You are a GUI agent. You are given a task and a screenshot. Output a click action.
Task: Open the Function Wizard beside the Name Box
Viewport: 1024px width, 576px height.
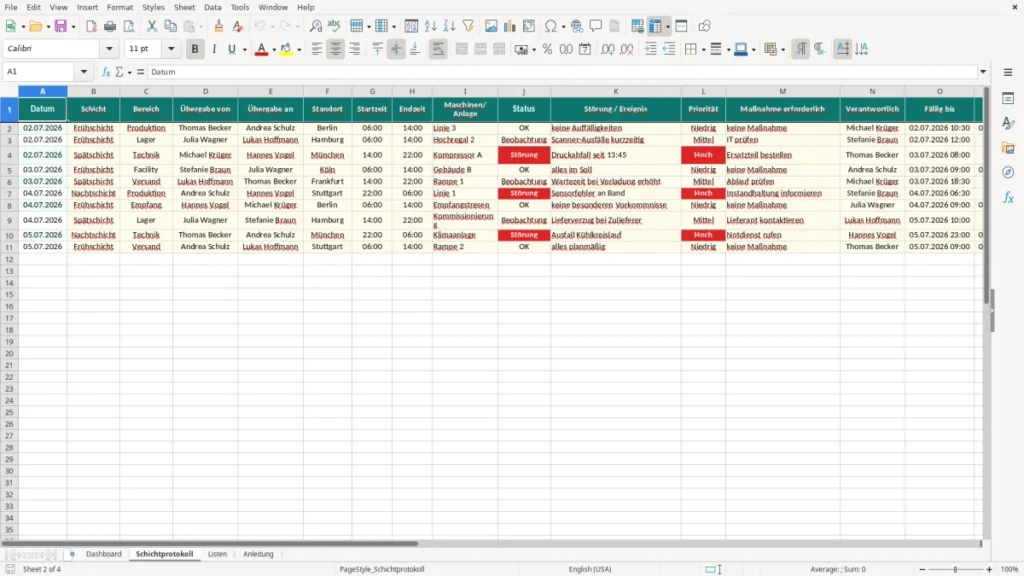click(106, 72)
